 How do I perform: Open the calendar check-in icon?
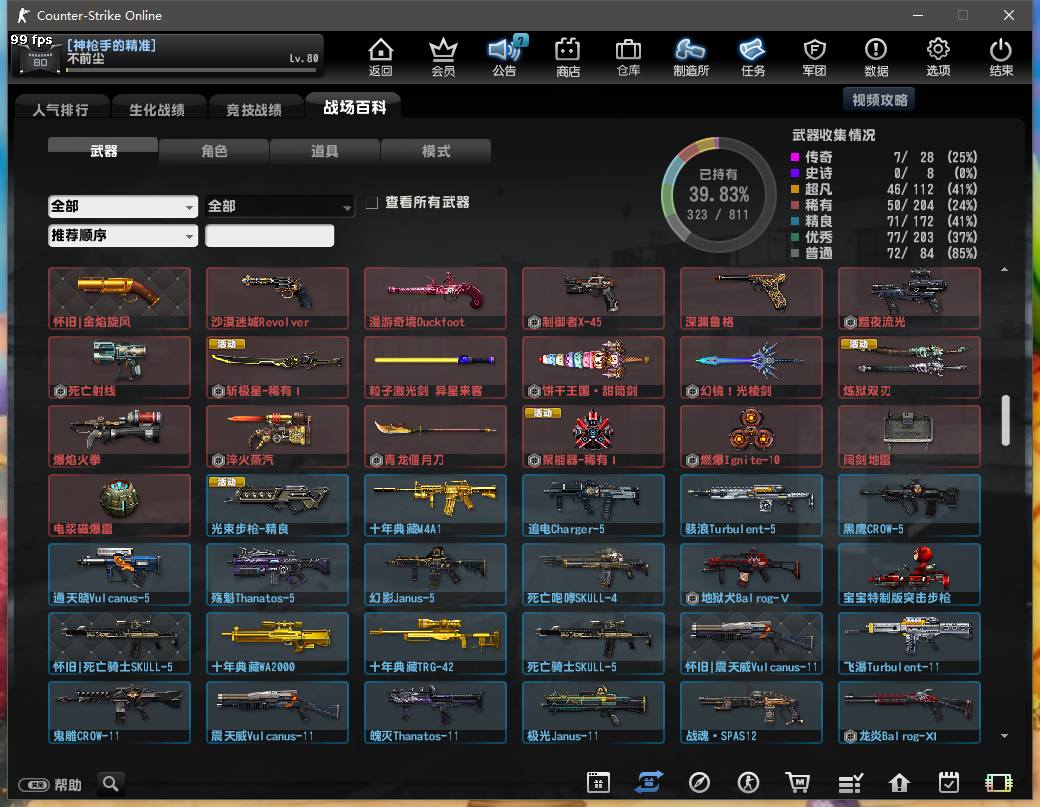tap(948, 782)
